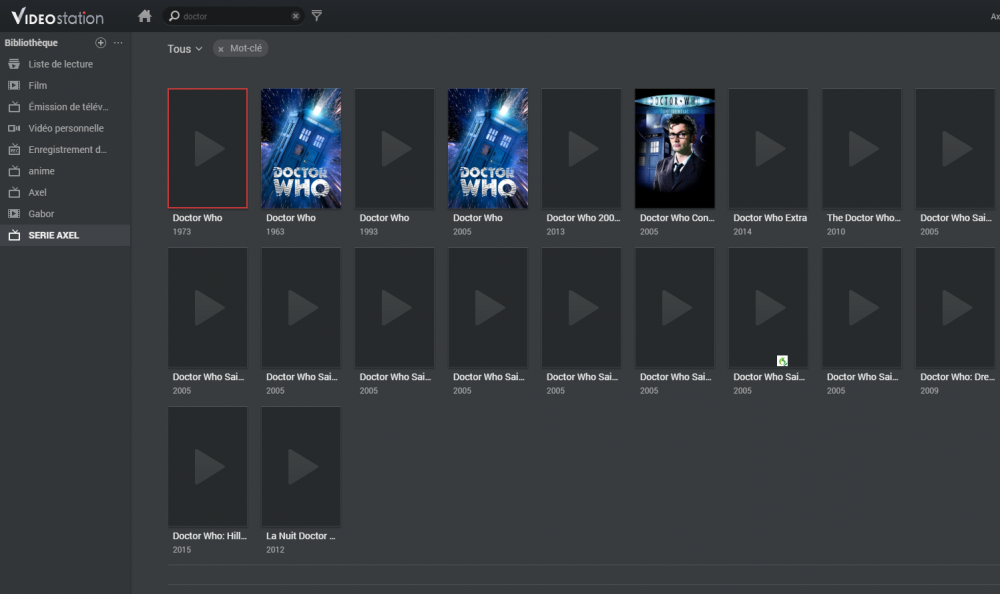
Task: Open Émission de télévision library
Action: click(68, 107)
